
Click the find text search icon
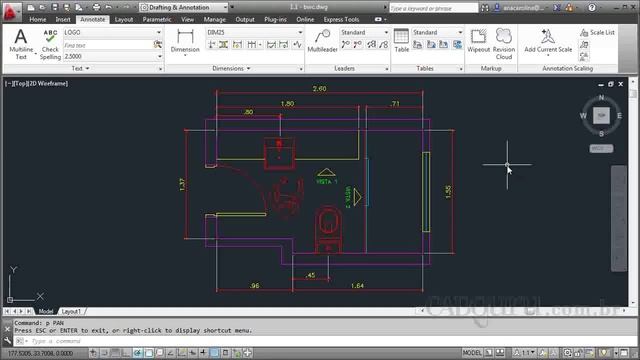click(x=158, y=44)
